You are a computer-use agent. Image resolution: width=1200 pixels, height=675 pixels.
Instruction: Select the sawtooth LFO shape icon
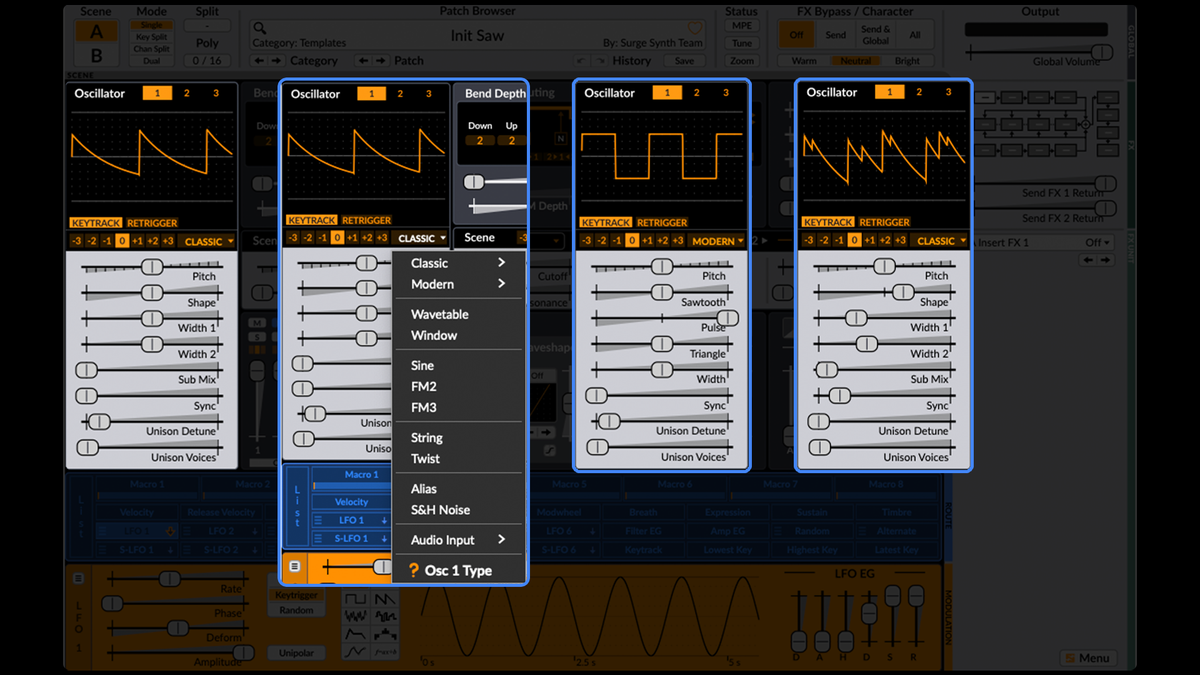(385, 599)
